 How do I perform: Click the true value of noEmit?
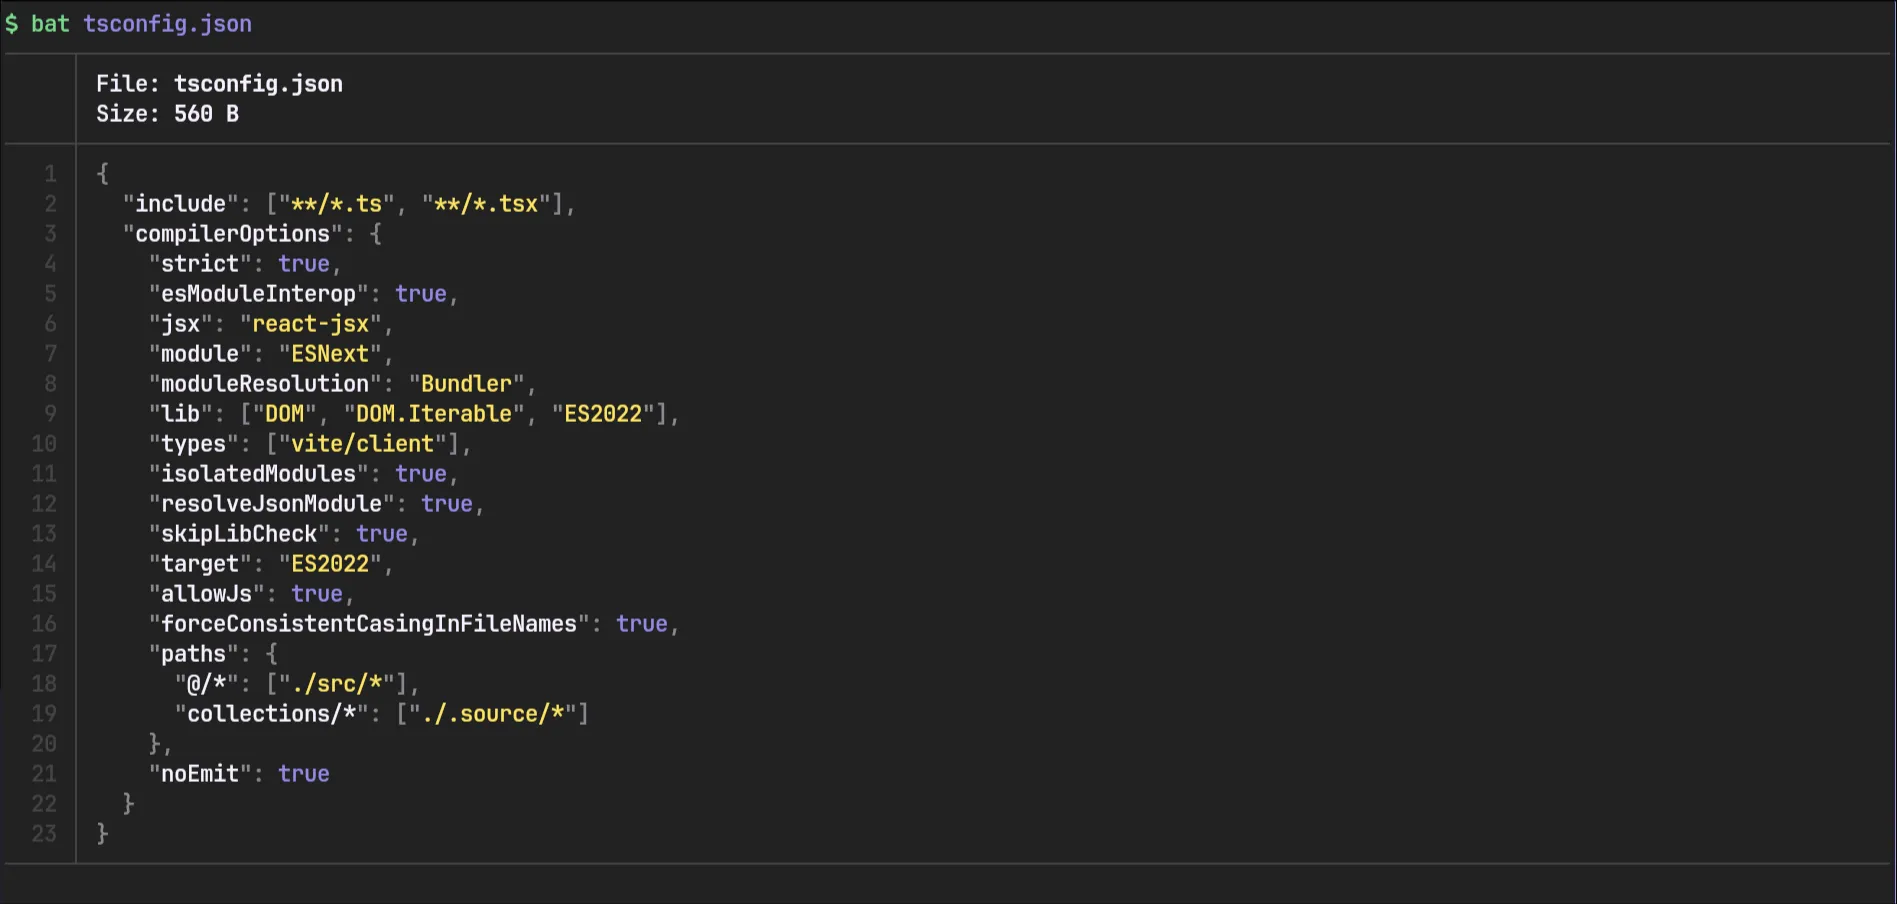(304, 774)
